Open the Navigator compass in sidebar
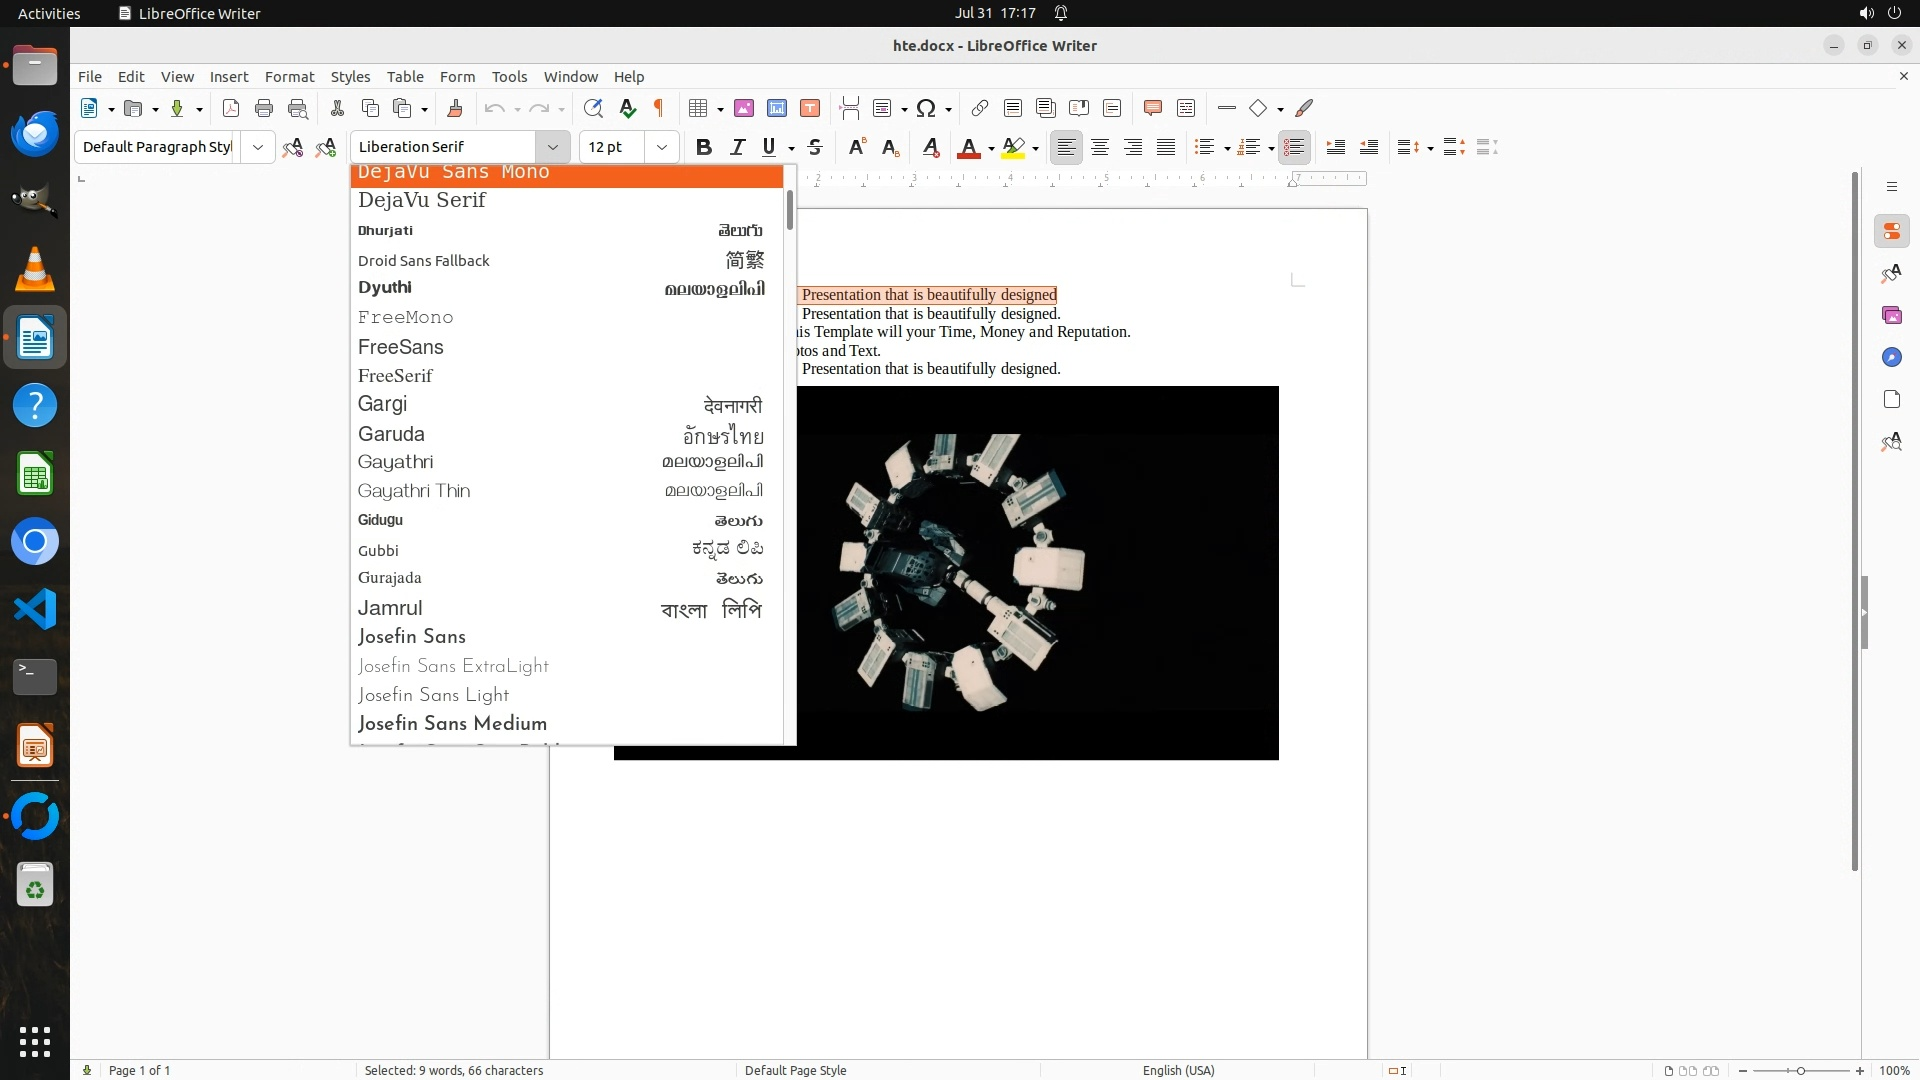Viewport: 1920px width, 1080px height. click(x=1891, y=358)
